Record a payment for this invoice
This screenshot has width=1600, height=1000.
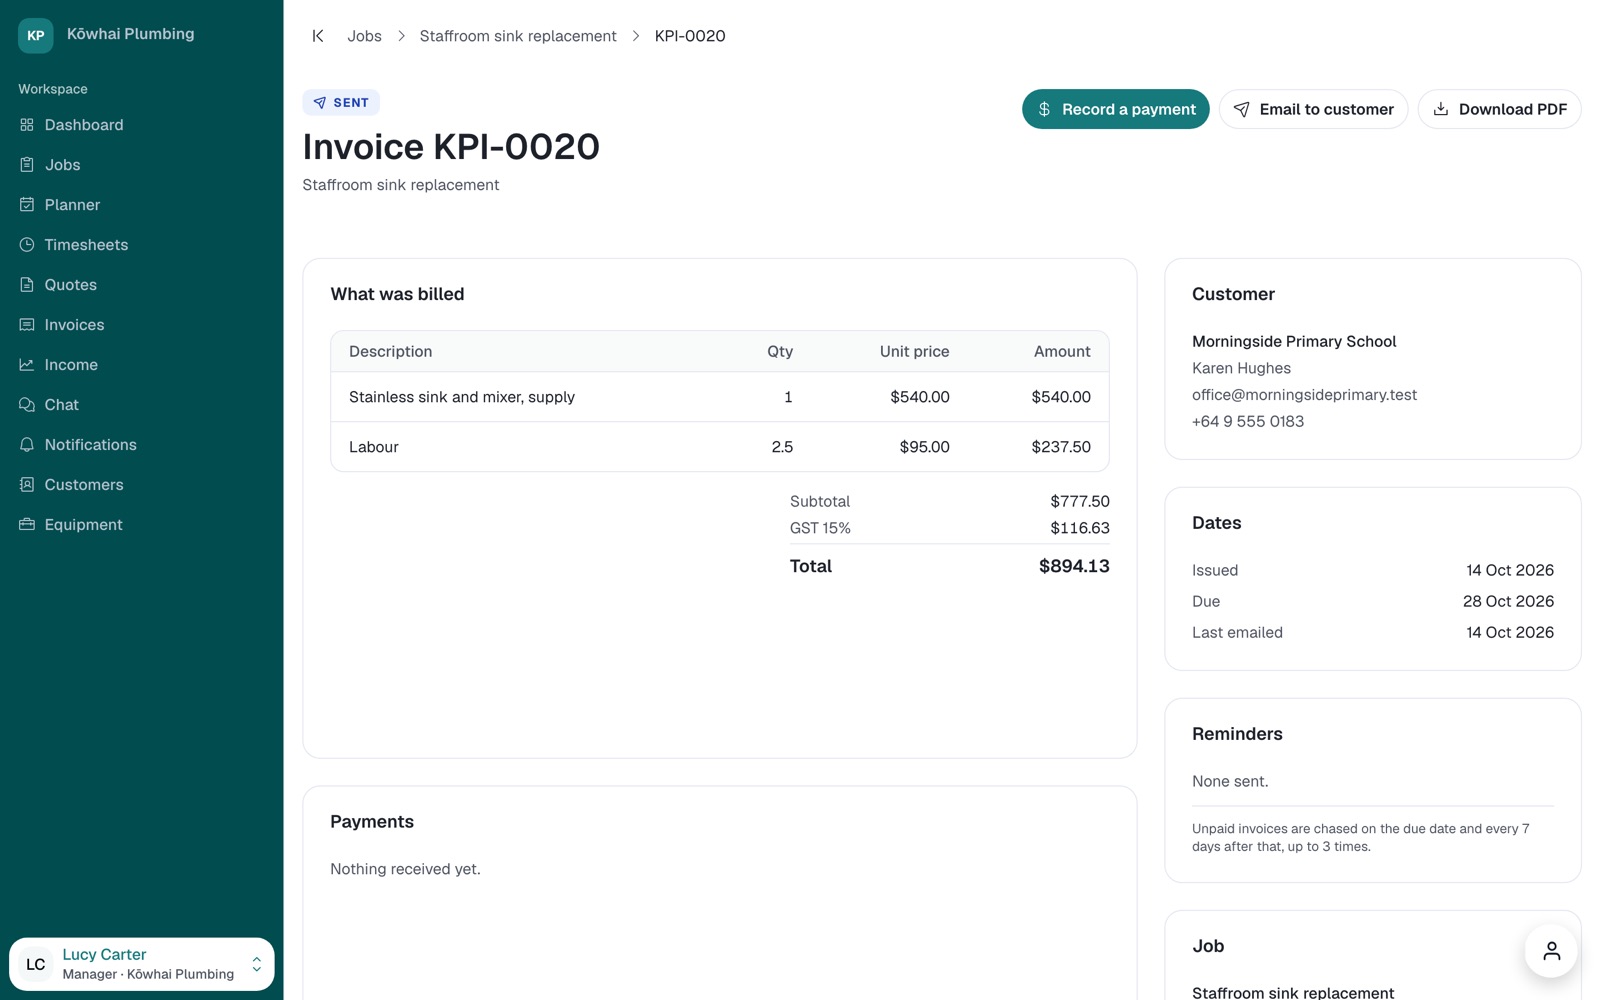pos(1116,109)
